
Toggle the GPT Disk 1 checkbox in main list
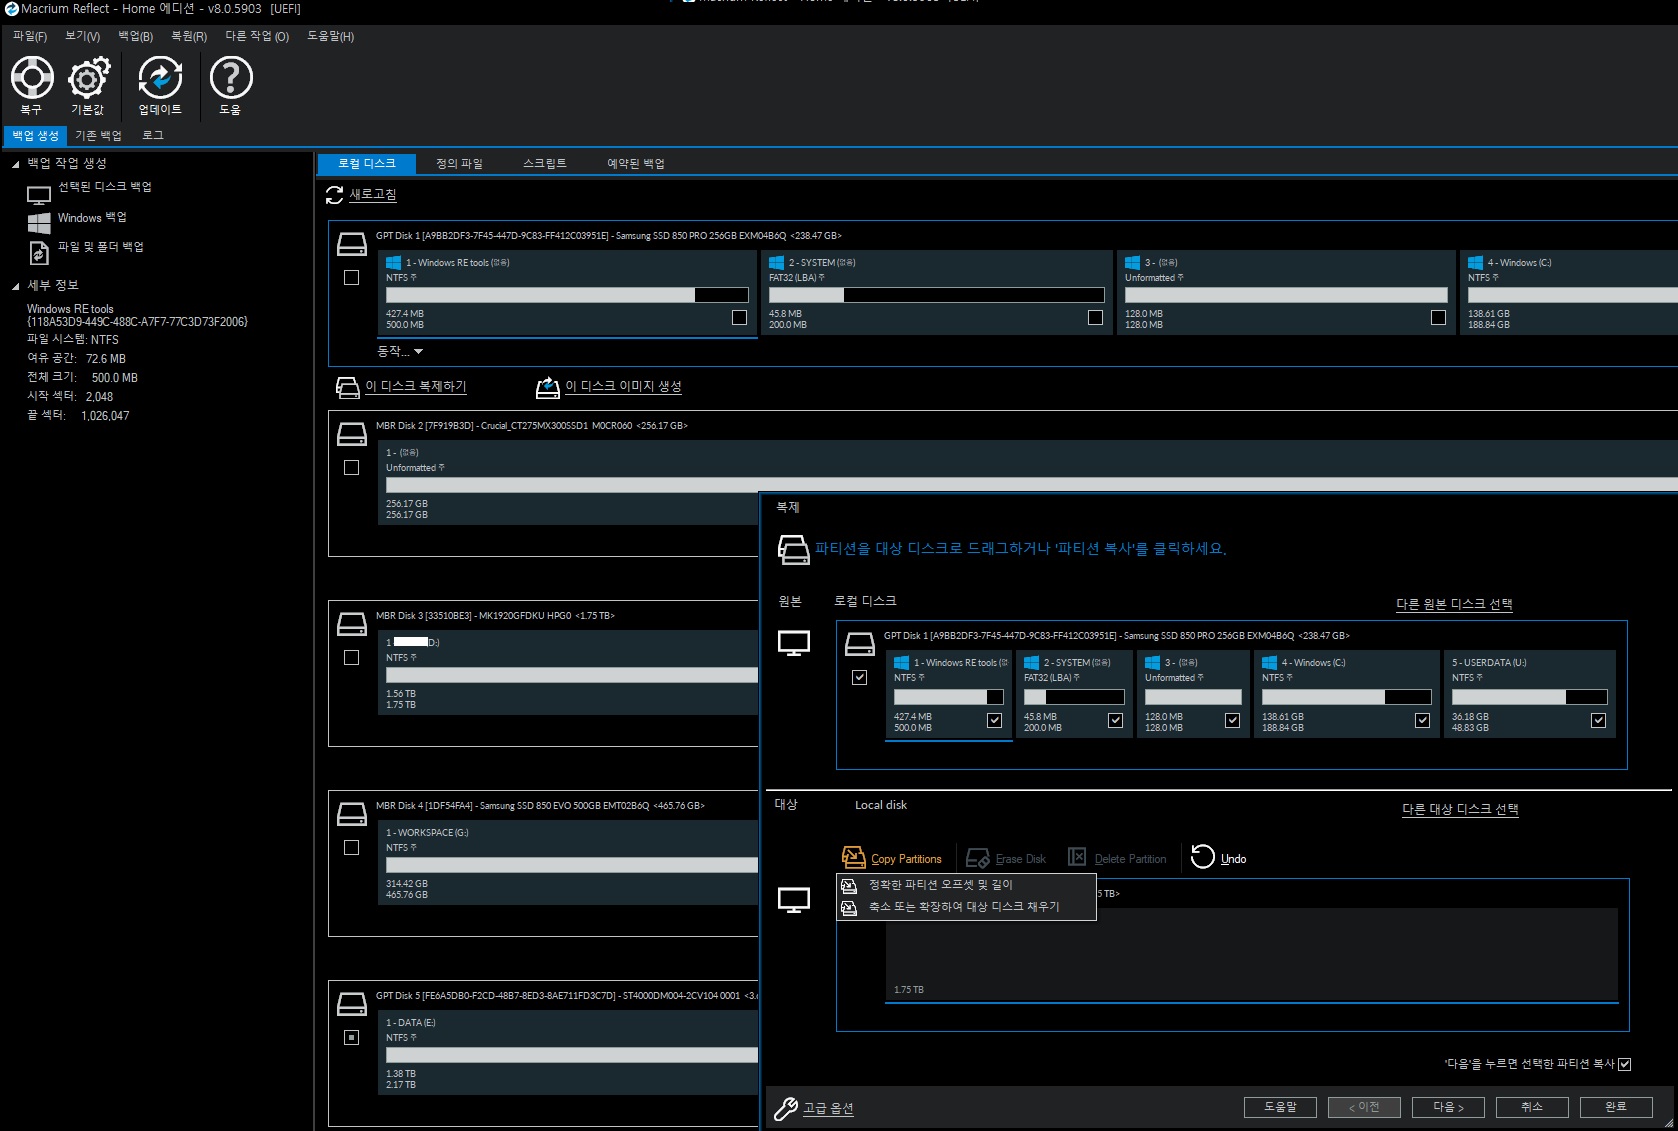pos(351,278)
